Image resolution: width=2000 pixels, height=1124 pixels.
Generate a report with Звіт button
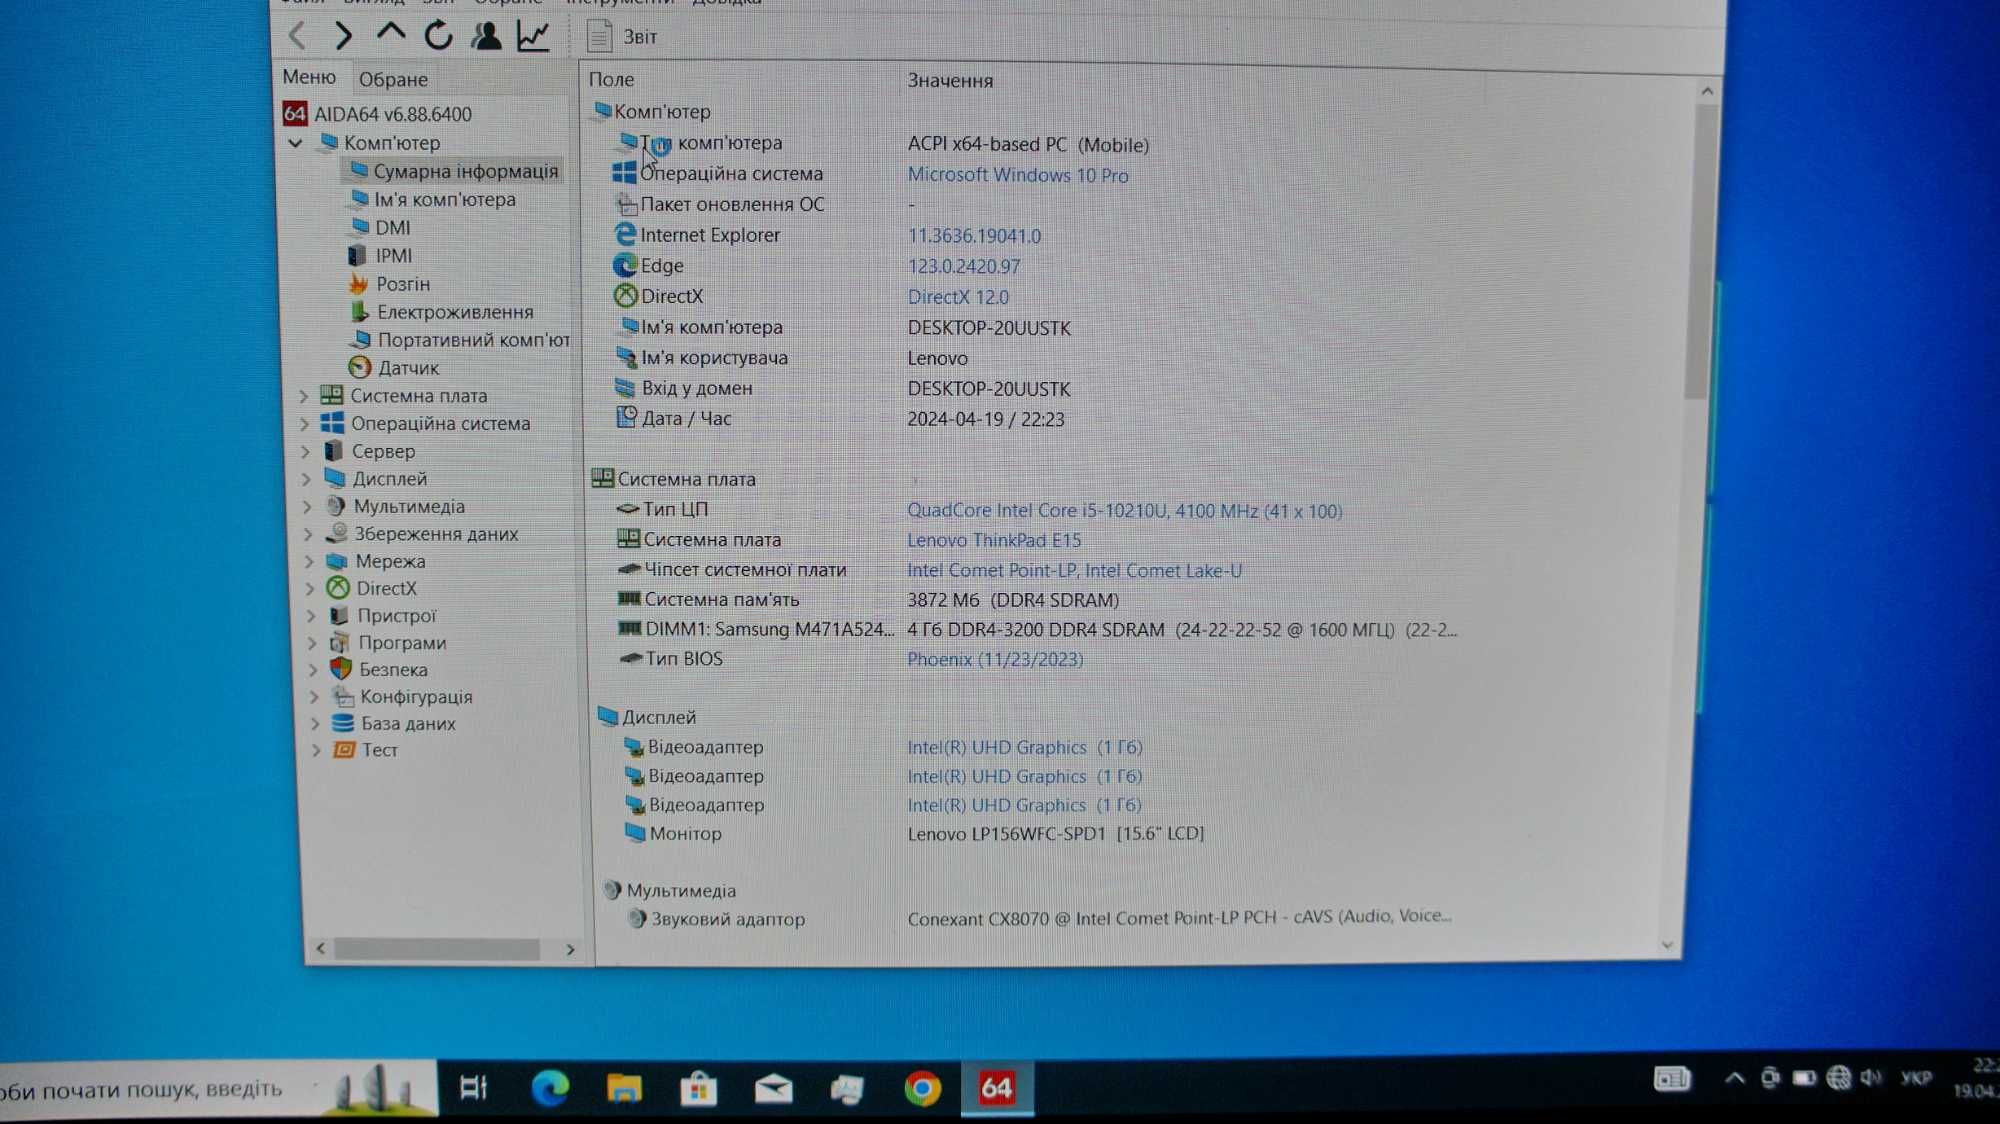622,37
